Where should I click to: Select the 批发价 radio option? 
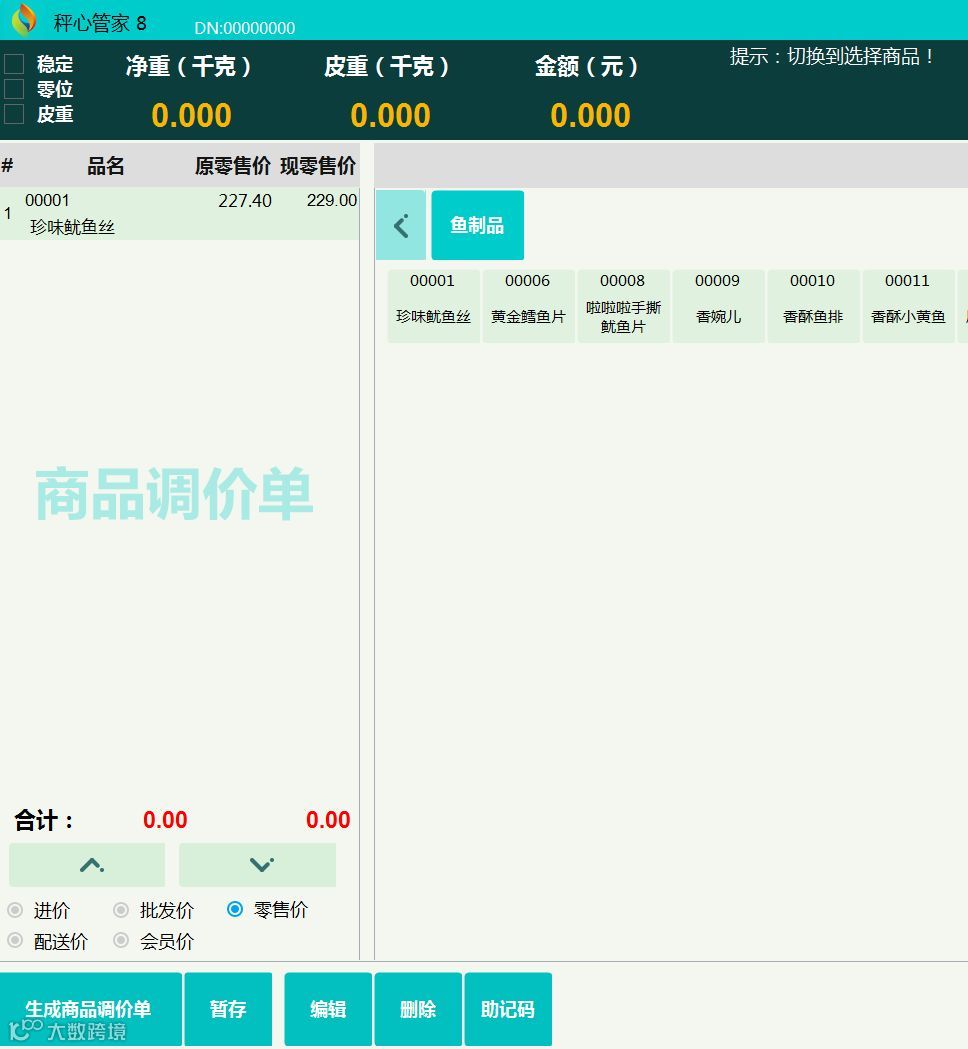(x=122, y=910)
